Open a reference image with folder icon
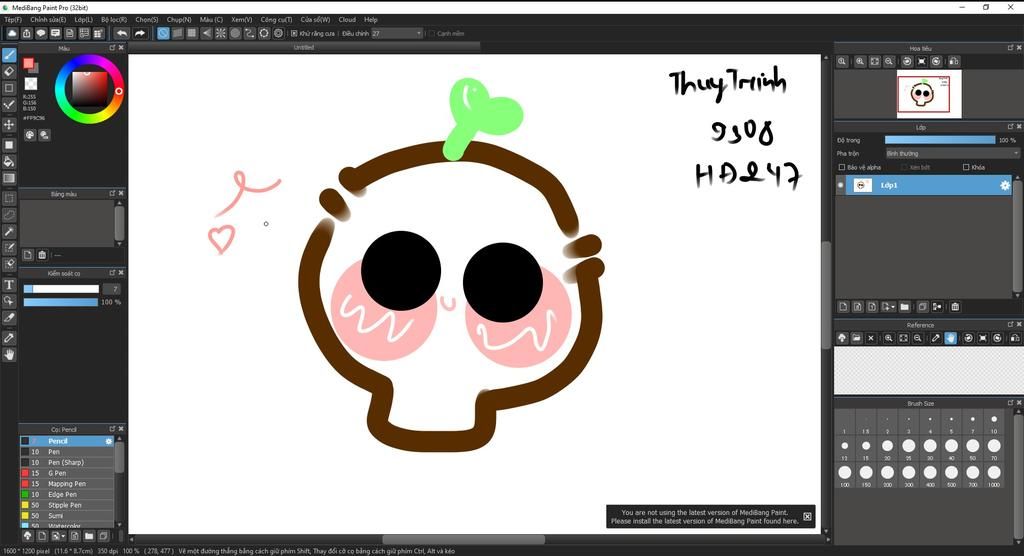The height and width of the screenshot is (556, 1024). 856,338
